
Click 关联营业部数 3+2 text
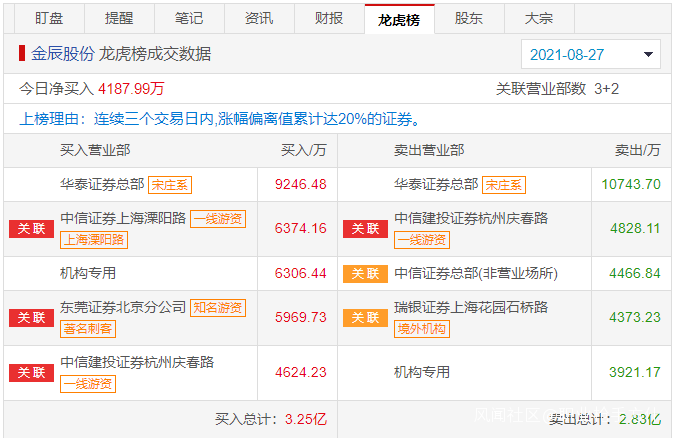click(558, 89)
